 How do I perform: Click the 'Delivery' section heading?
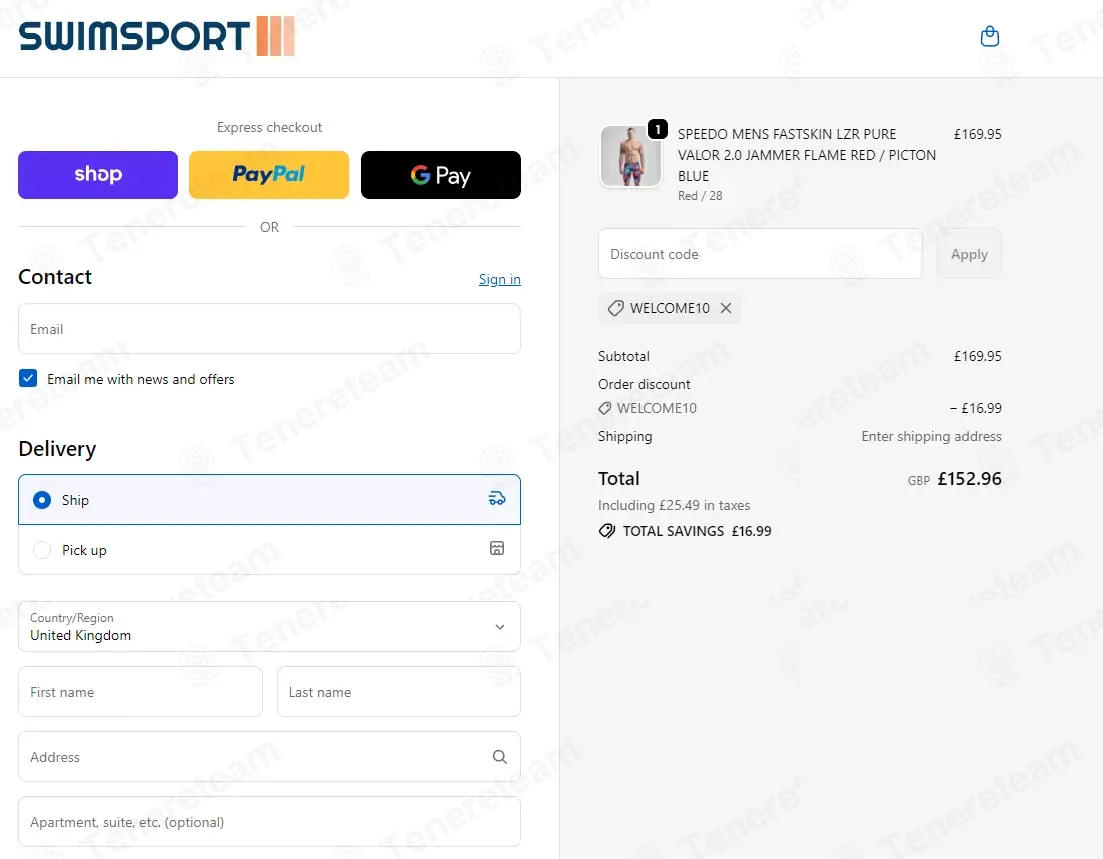57,449
